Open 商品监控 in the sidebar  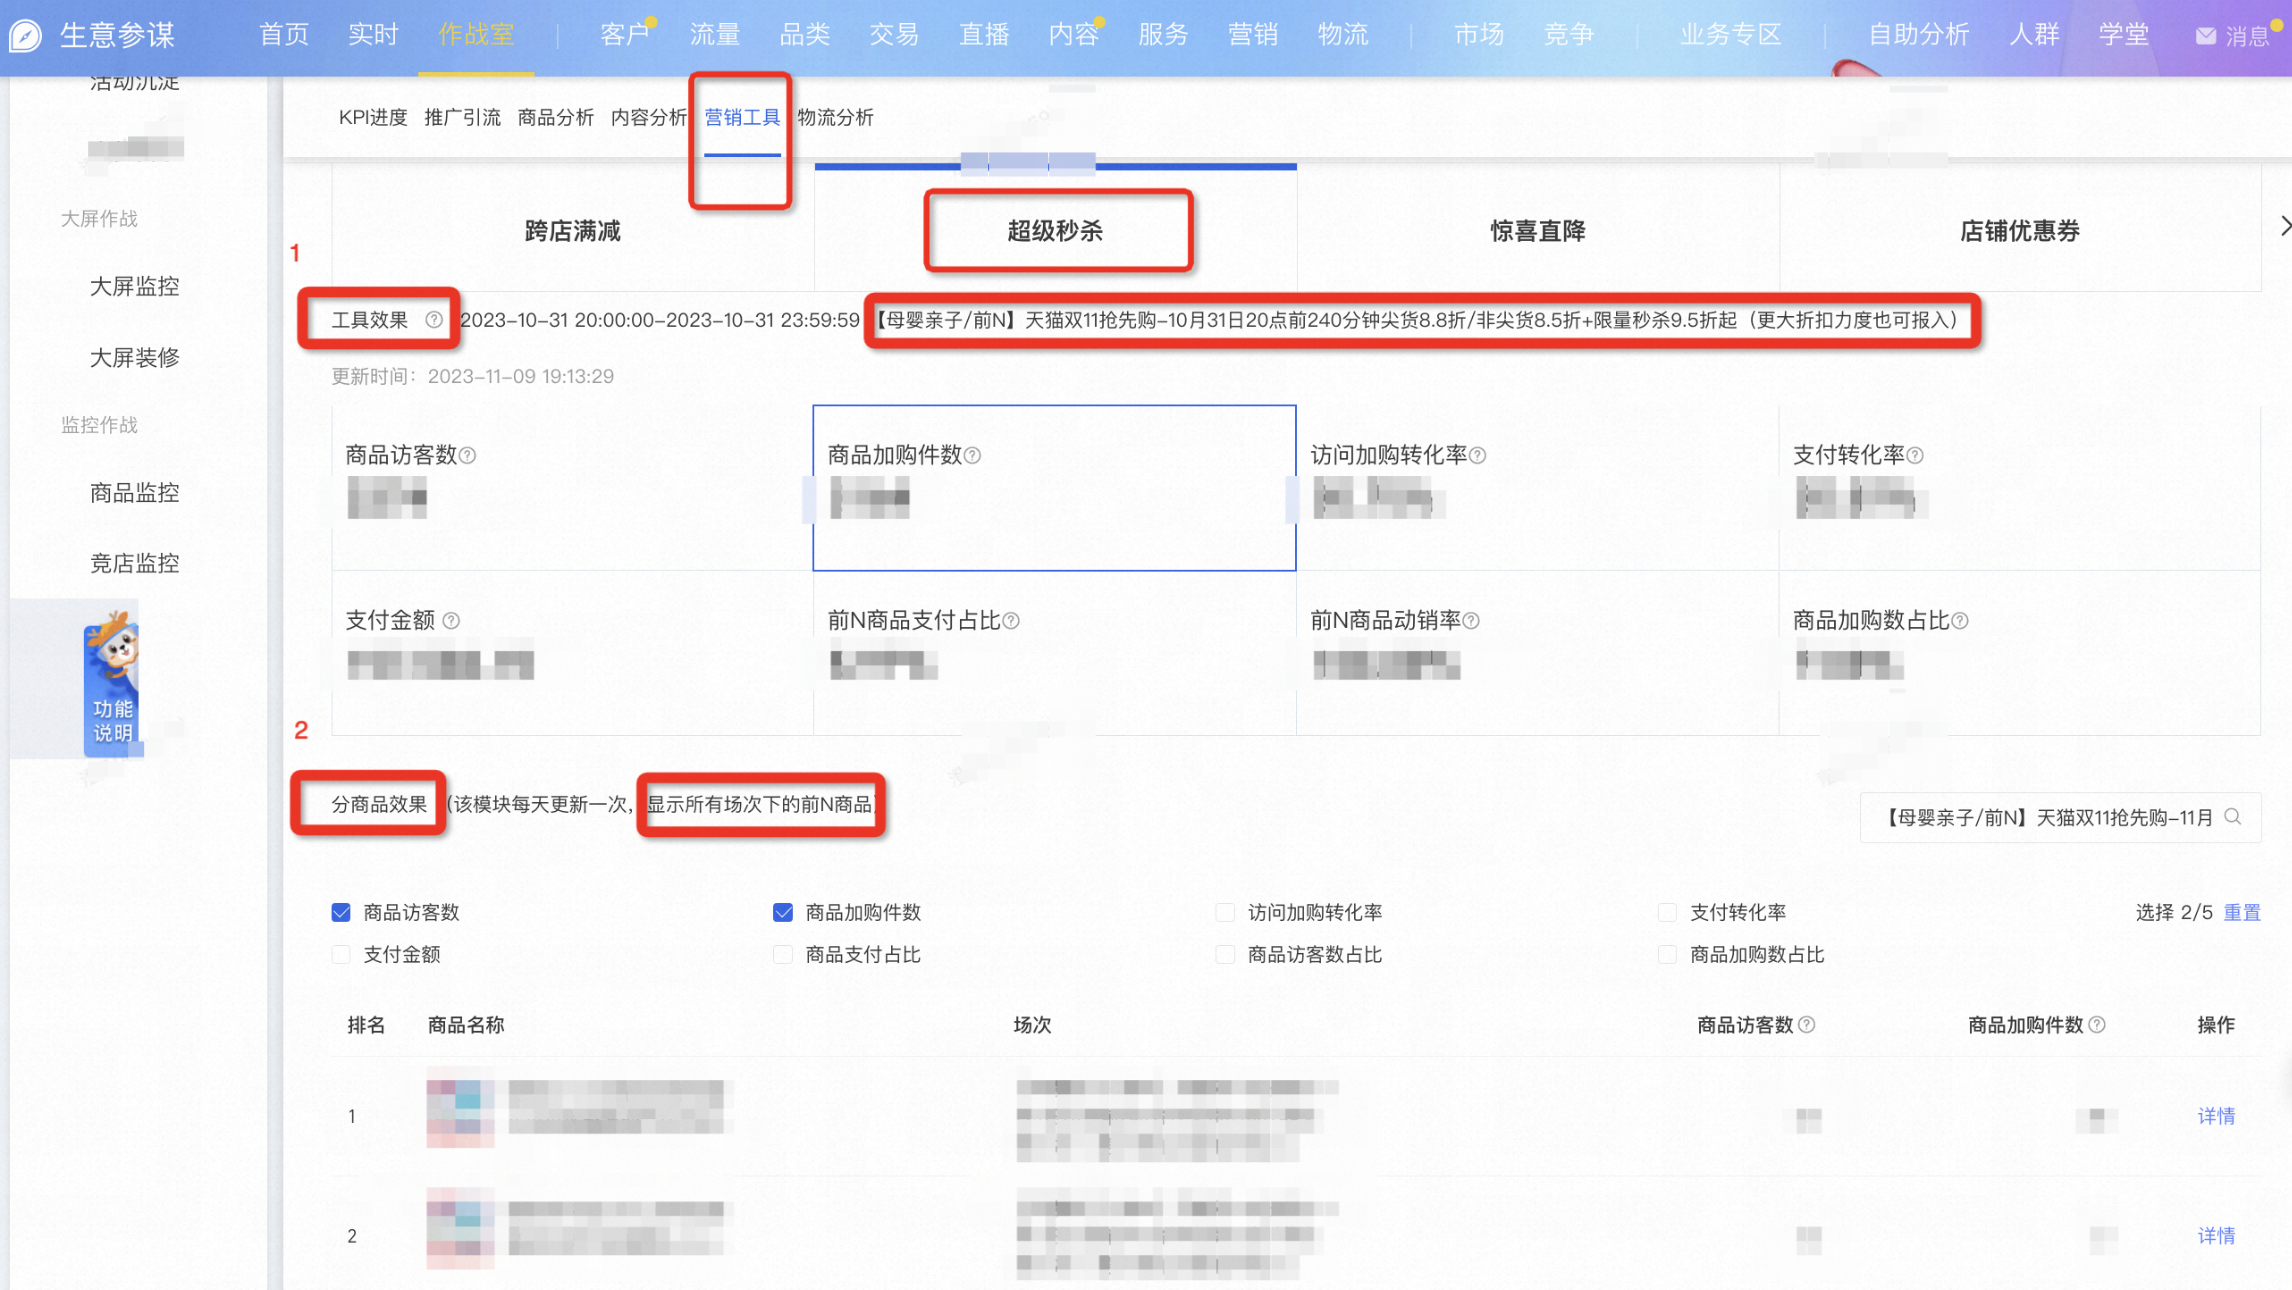(x=135, y=493)
